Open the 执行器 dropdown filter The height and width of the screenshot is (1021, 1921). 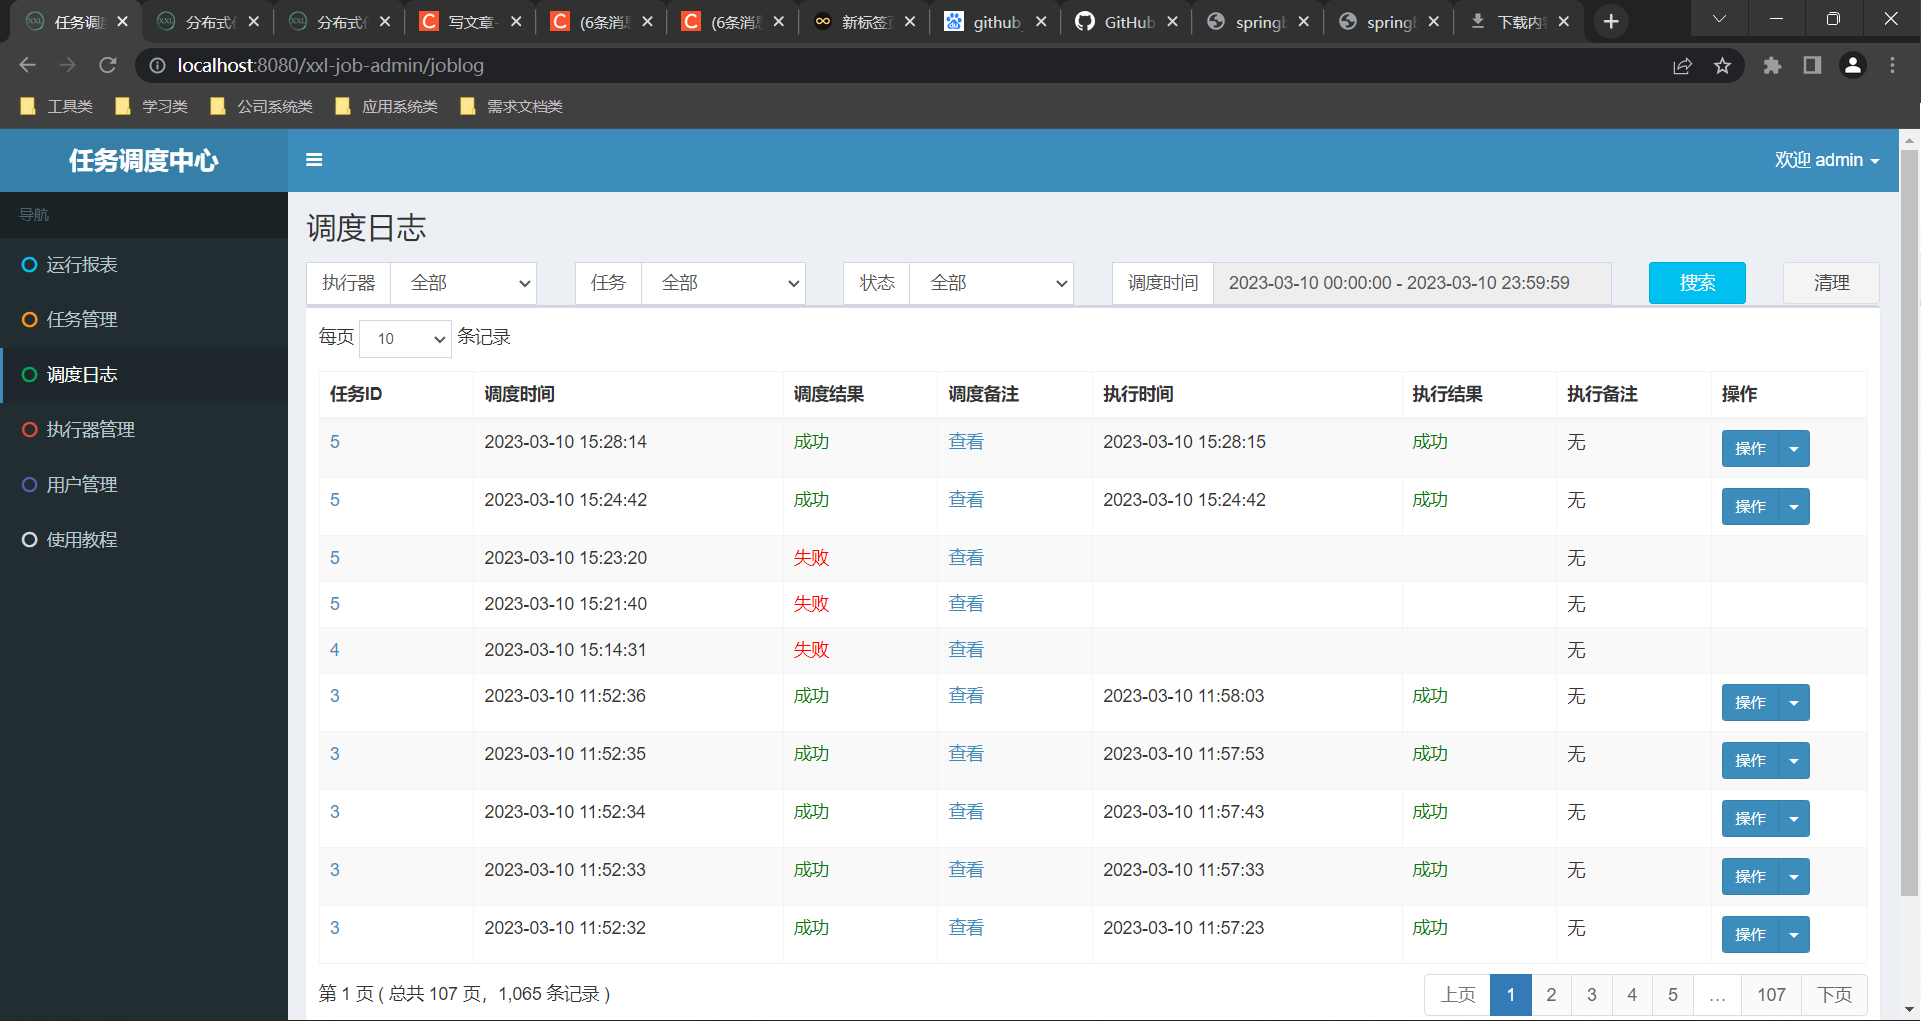pos(463,283)
